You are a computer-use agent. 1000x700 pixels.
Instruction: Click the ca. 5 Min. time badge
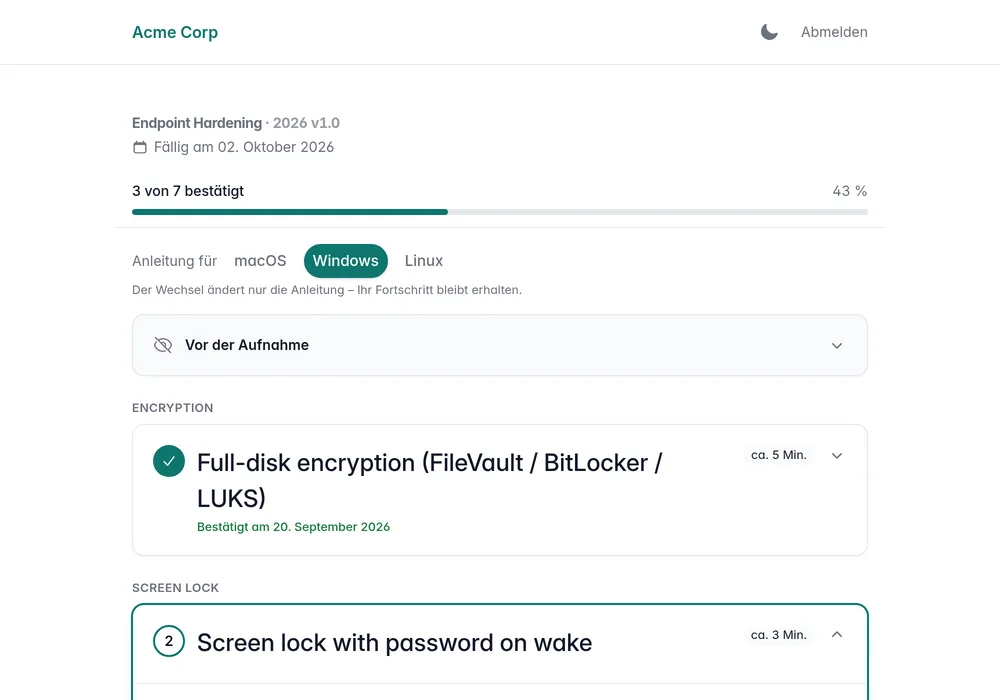click(779, 455)
